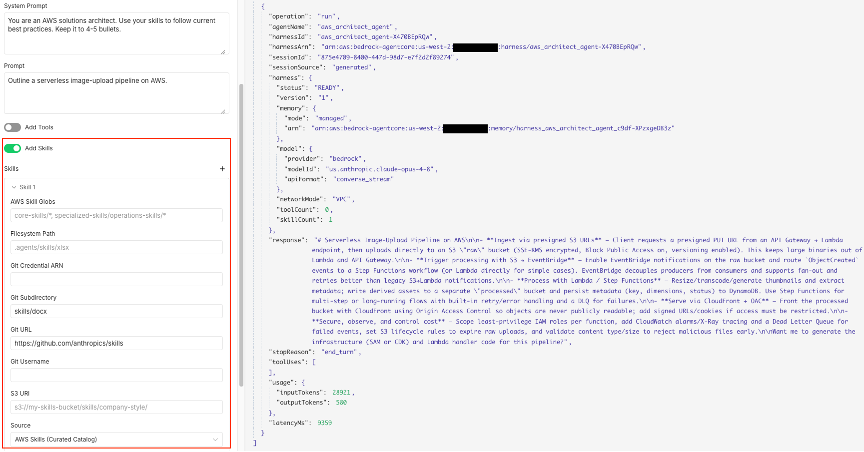Toggle the Add Tools switch on

point(12,127)
